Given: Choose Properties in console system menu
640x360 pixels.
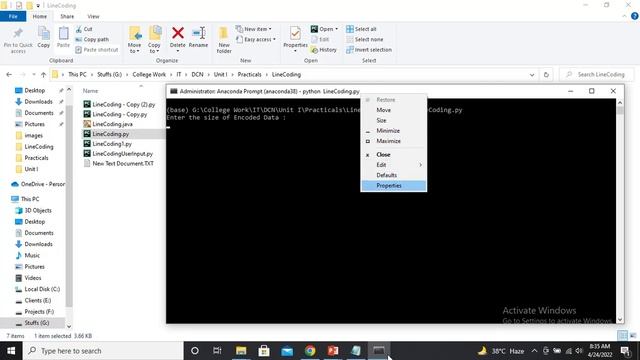Looking at the screenshot, I should 394,186.
